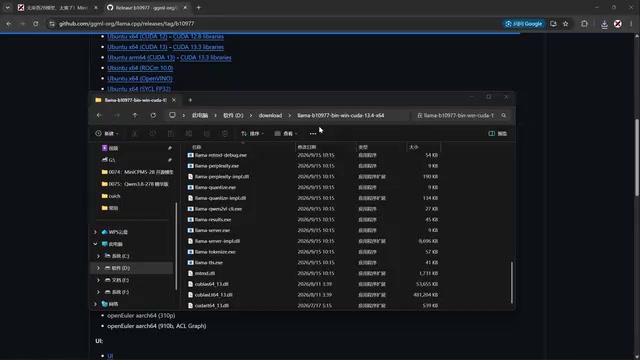Viewport: 640px width, 360px height.
Task: Expand the (C:) drive in sidebar
Action: [x=98, y=256]
